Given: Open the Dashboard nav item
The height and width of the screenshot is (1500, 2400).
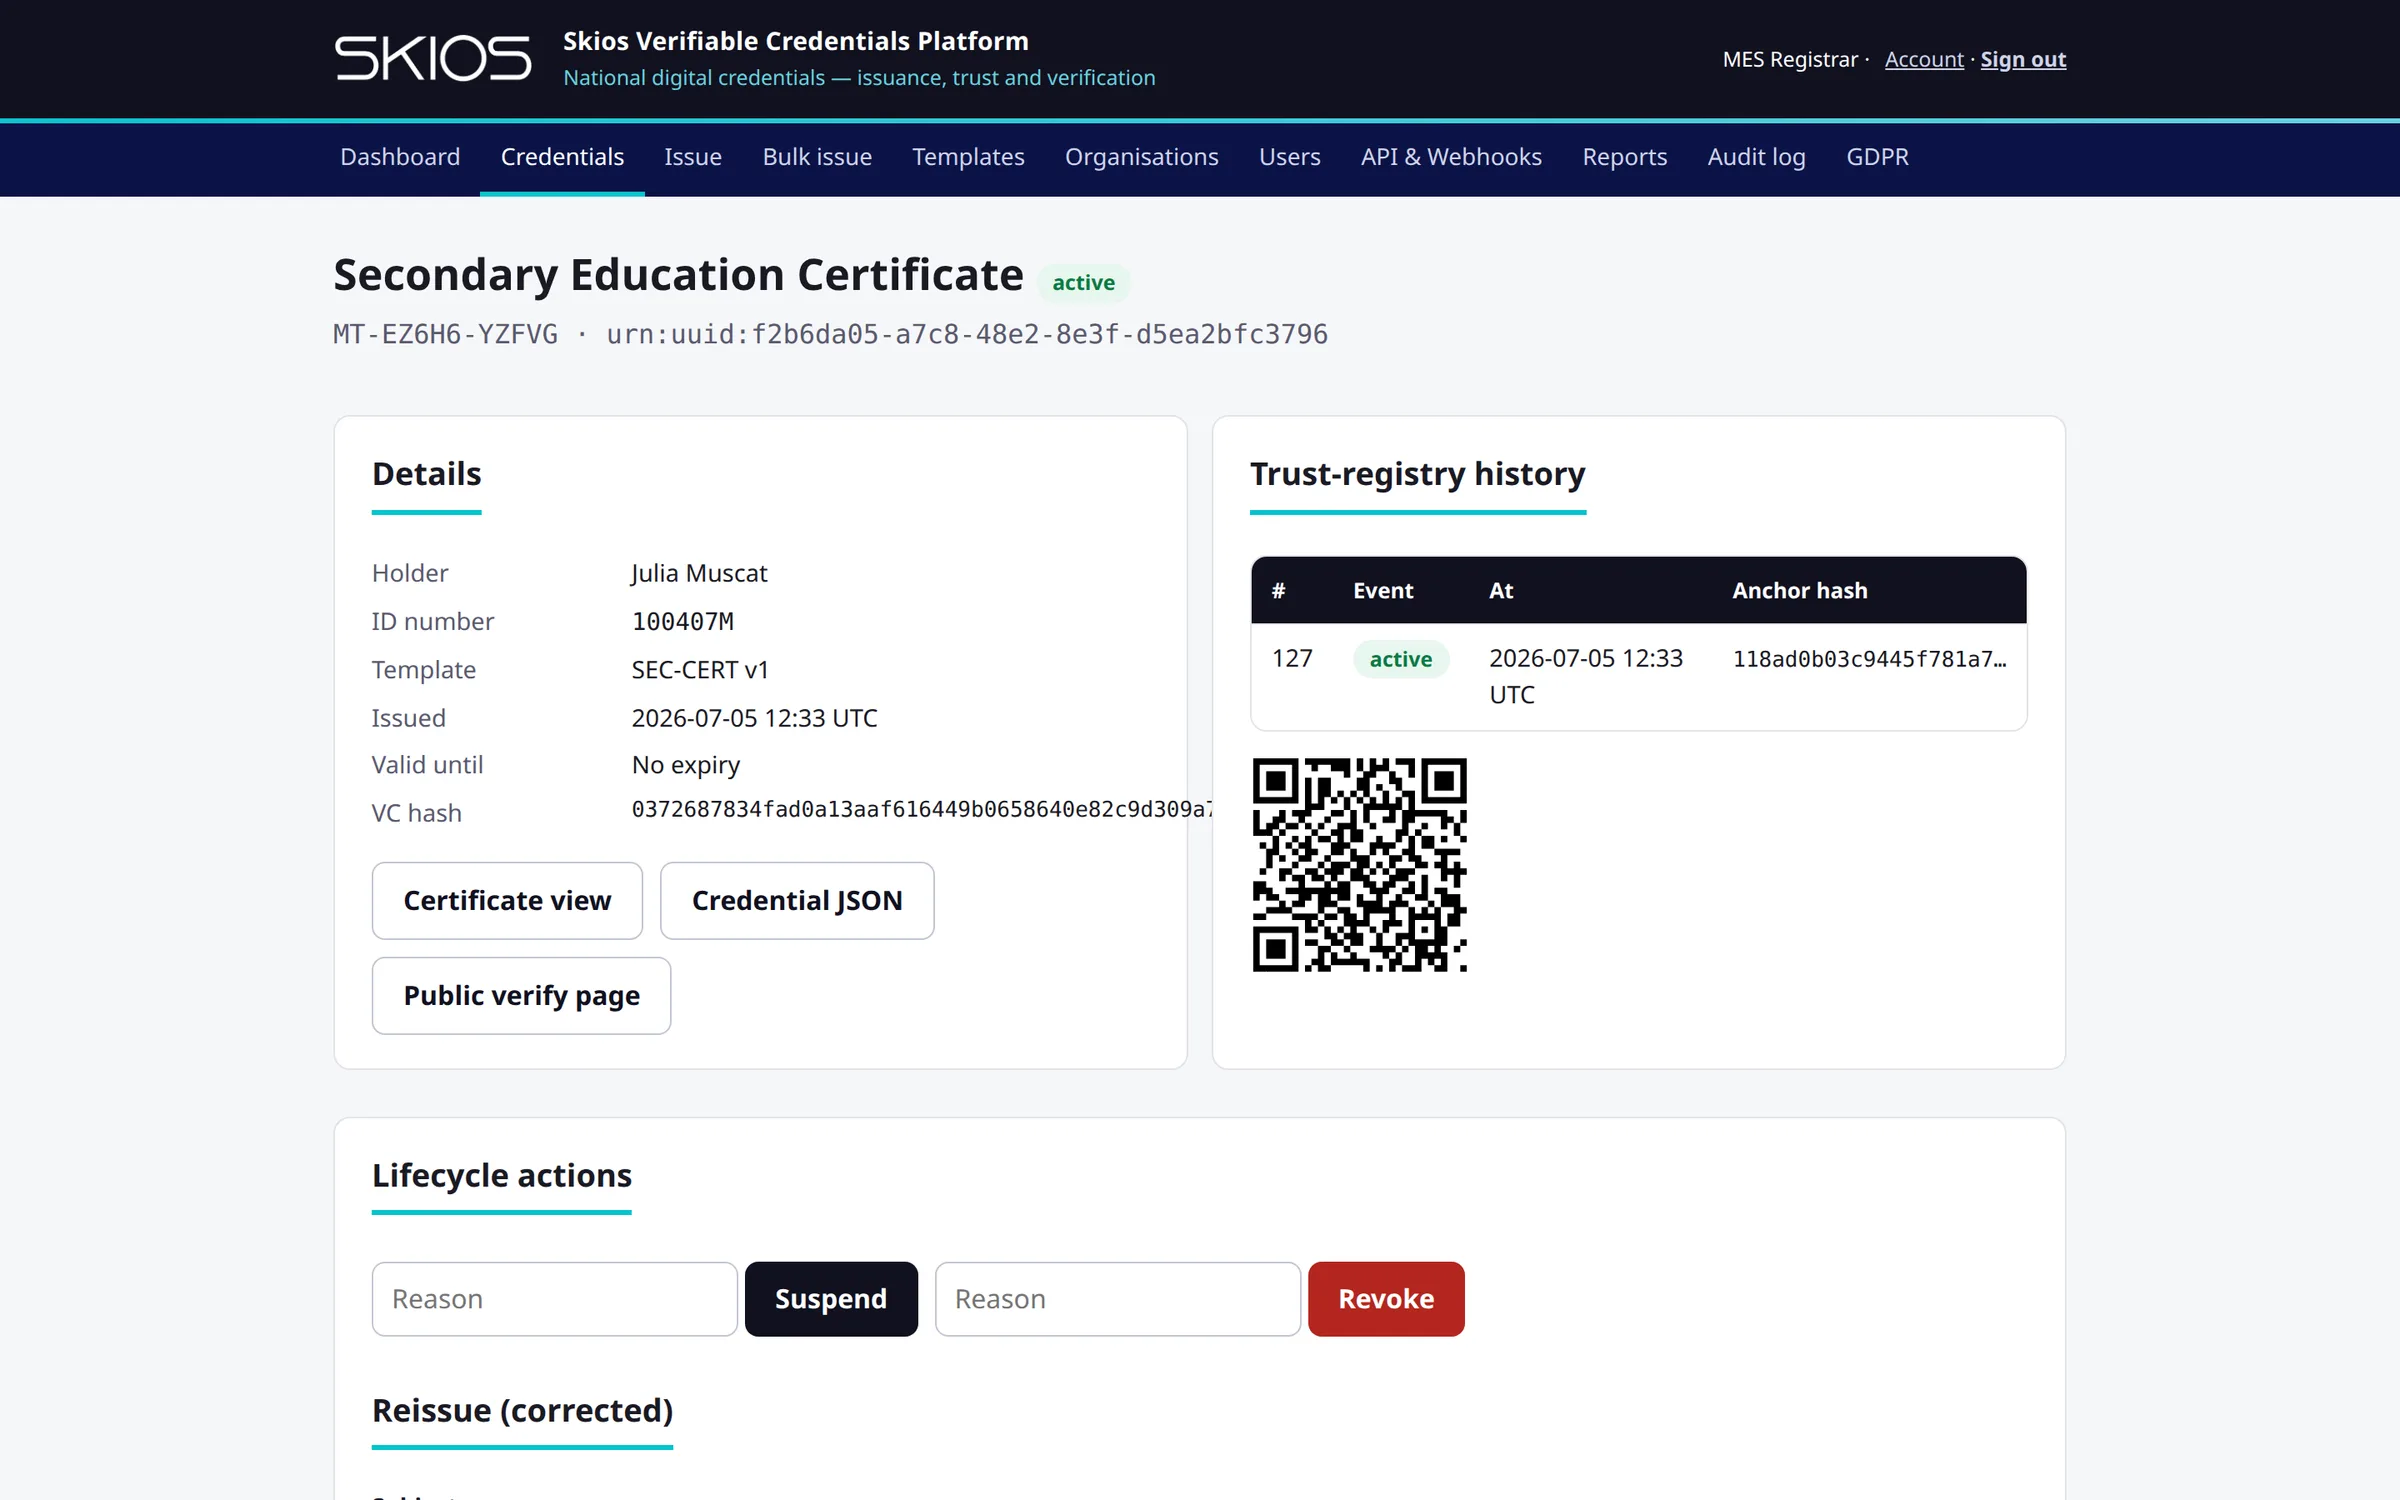Looking at the screenshot, I should (400, 157).
